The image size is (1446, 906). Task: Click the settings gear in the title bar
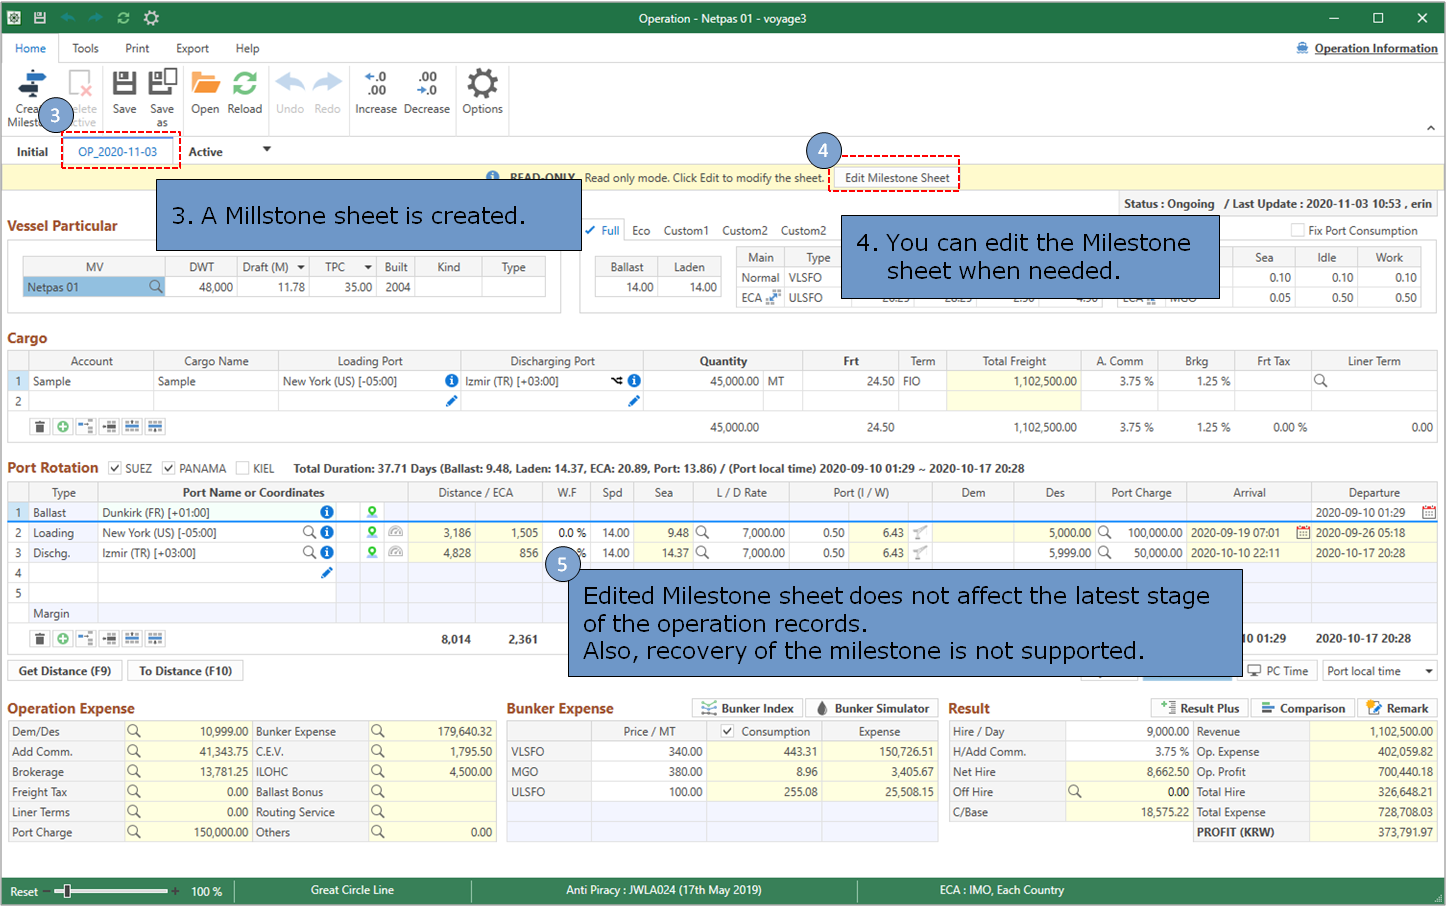tap(151, 18)
